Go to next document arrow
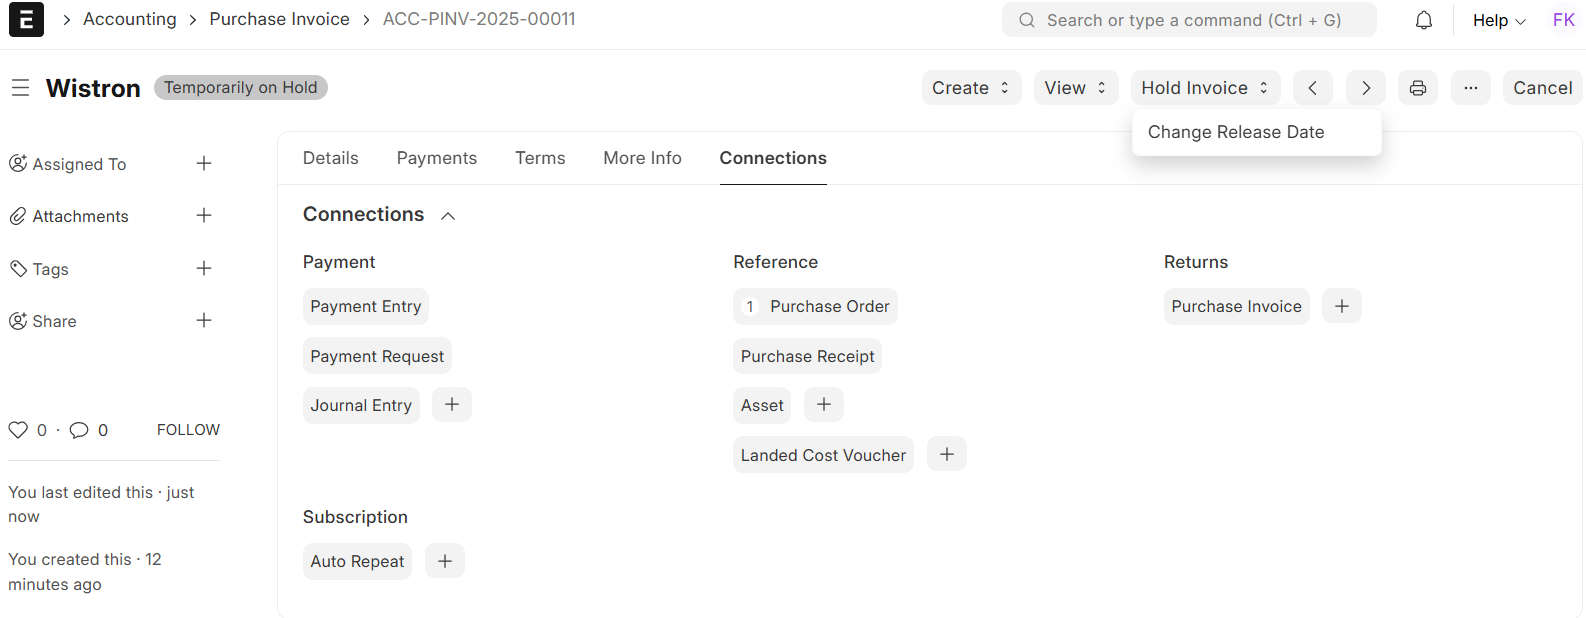Viewport: 1586px width, 618px height. [x=1365, y=88]
